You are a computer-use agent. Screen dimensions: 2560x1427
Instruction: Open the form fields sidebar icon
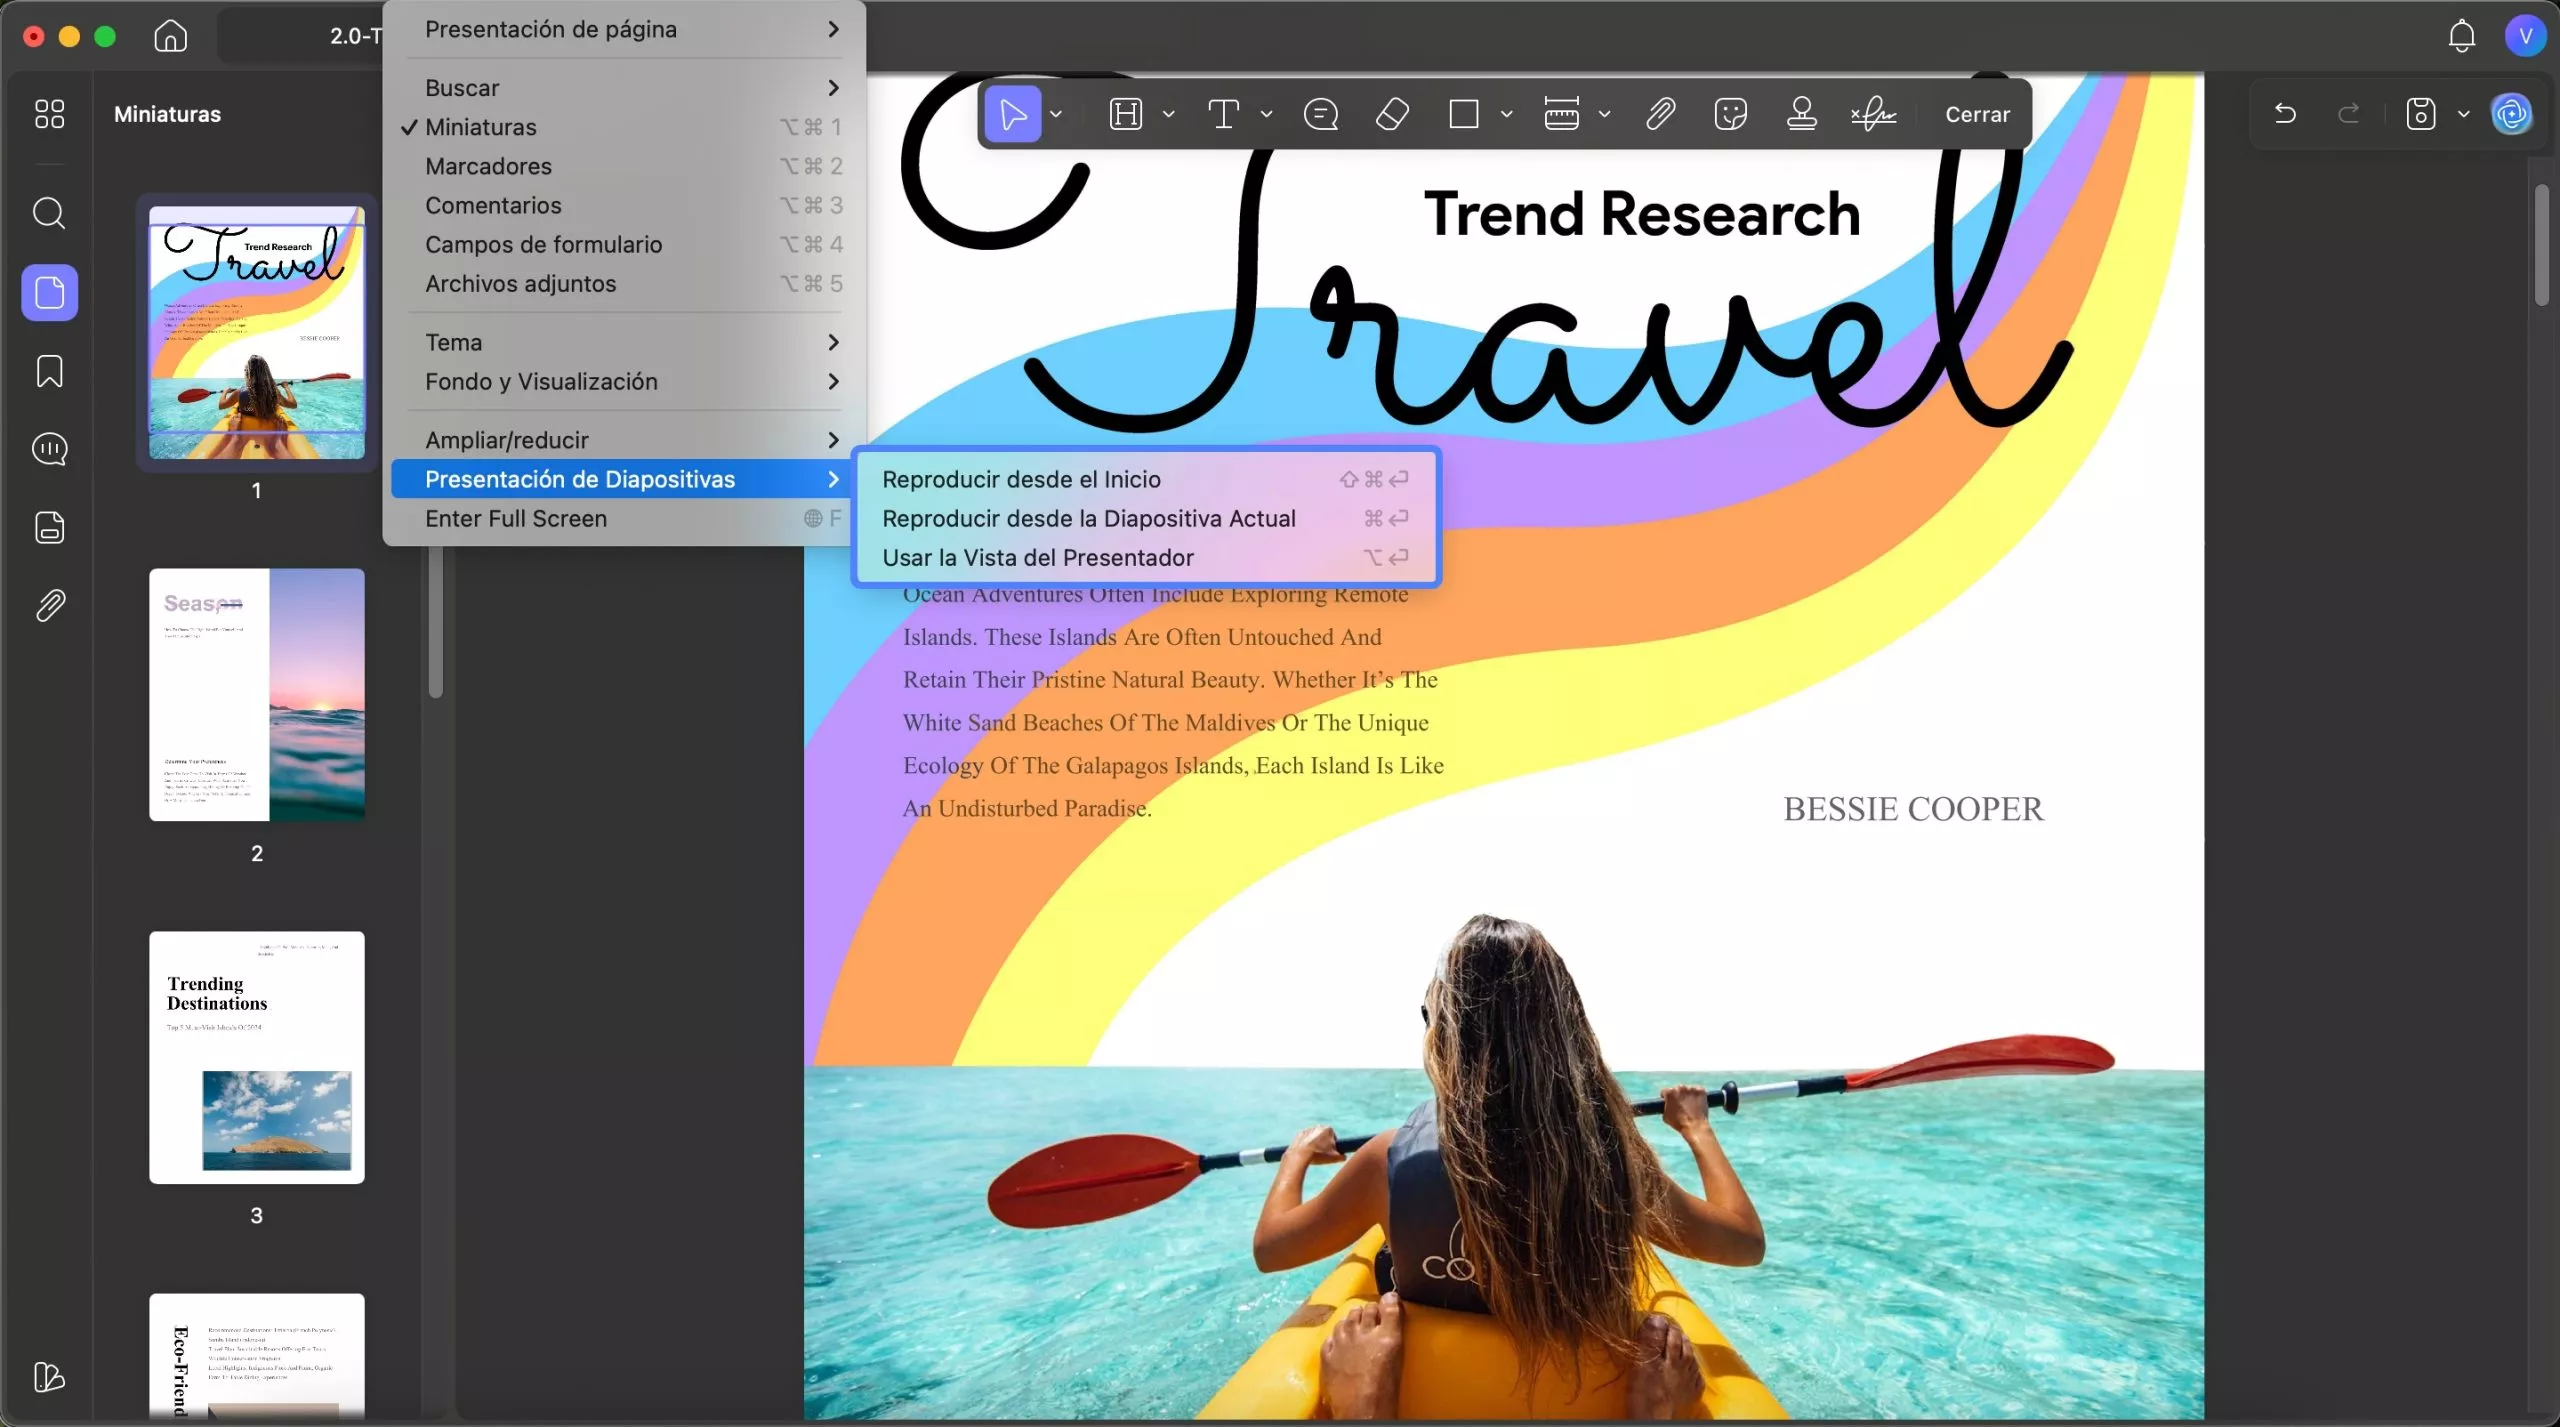(49, 527)
